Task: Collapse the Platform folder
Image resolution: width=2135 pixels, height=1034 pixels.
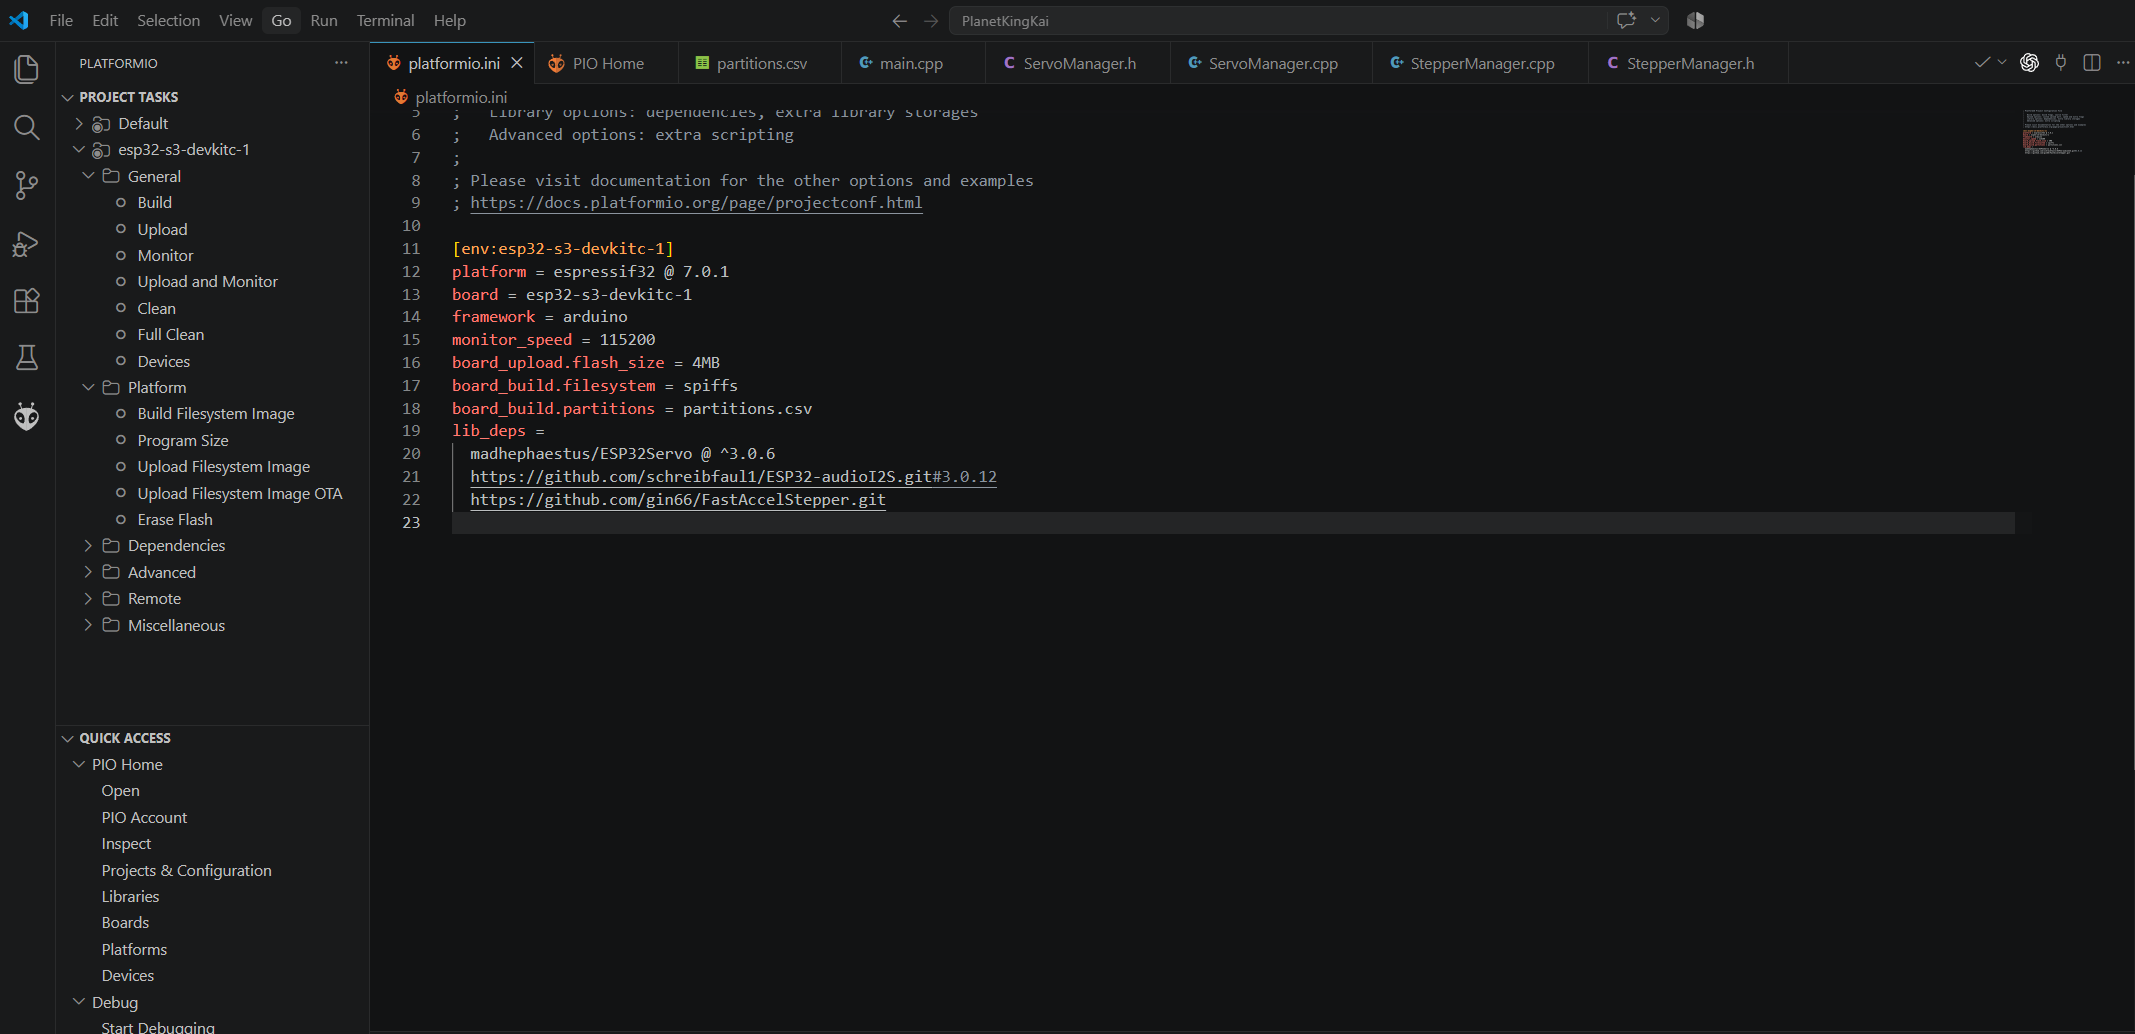Action: [x=88, y=387]
